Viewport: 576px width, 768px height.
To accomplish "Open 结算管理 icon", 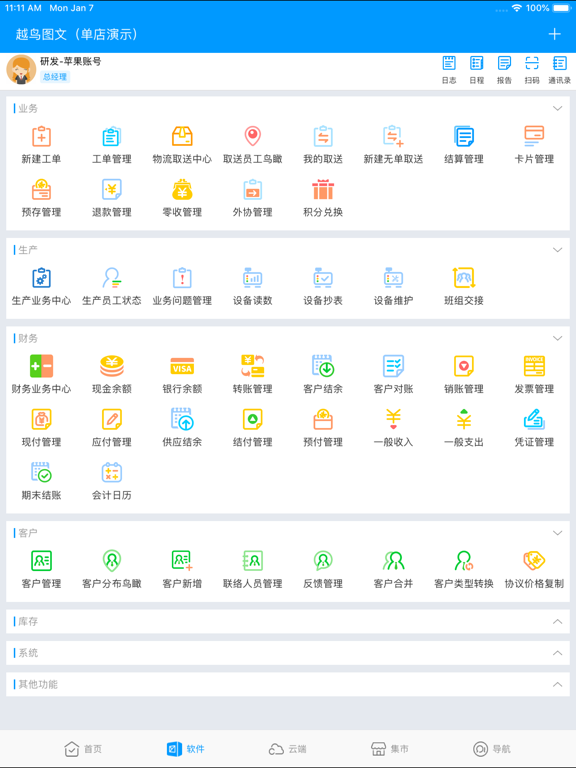I will [464, 137].
